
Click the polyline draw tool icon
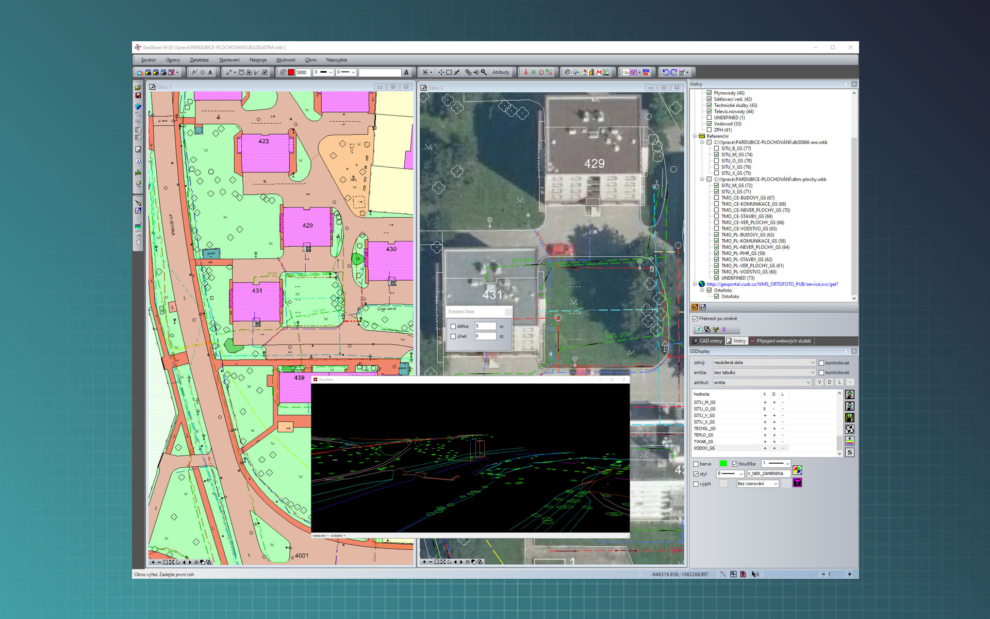pos(194,73)
